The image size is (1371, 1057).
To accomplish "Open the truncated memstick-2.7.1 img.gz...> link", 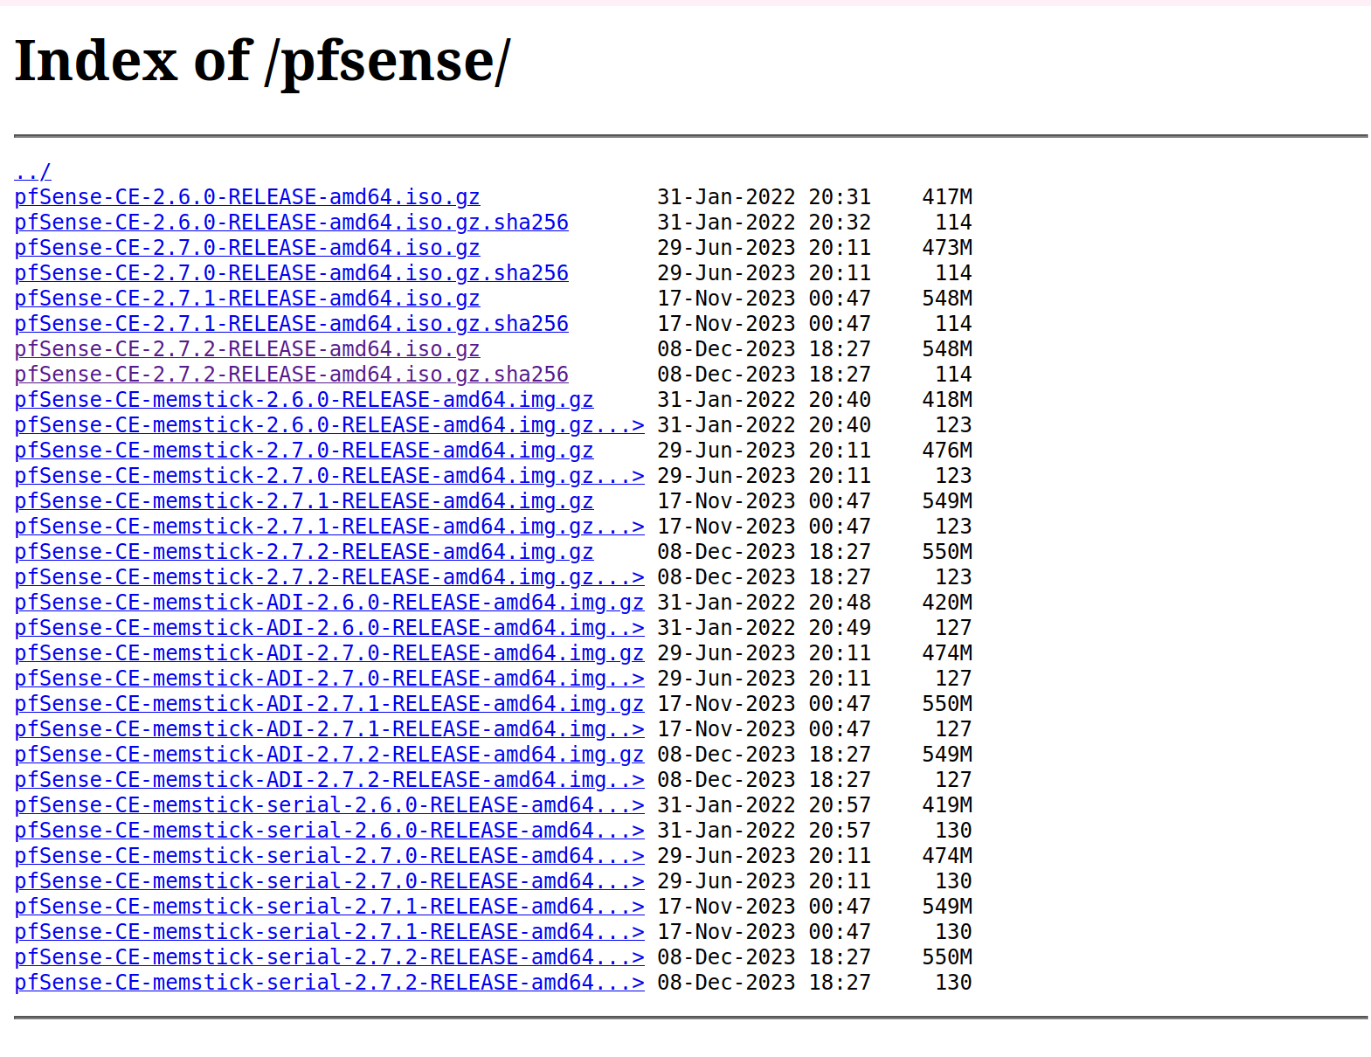I will [x=330, y=527].
